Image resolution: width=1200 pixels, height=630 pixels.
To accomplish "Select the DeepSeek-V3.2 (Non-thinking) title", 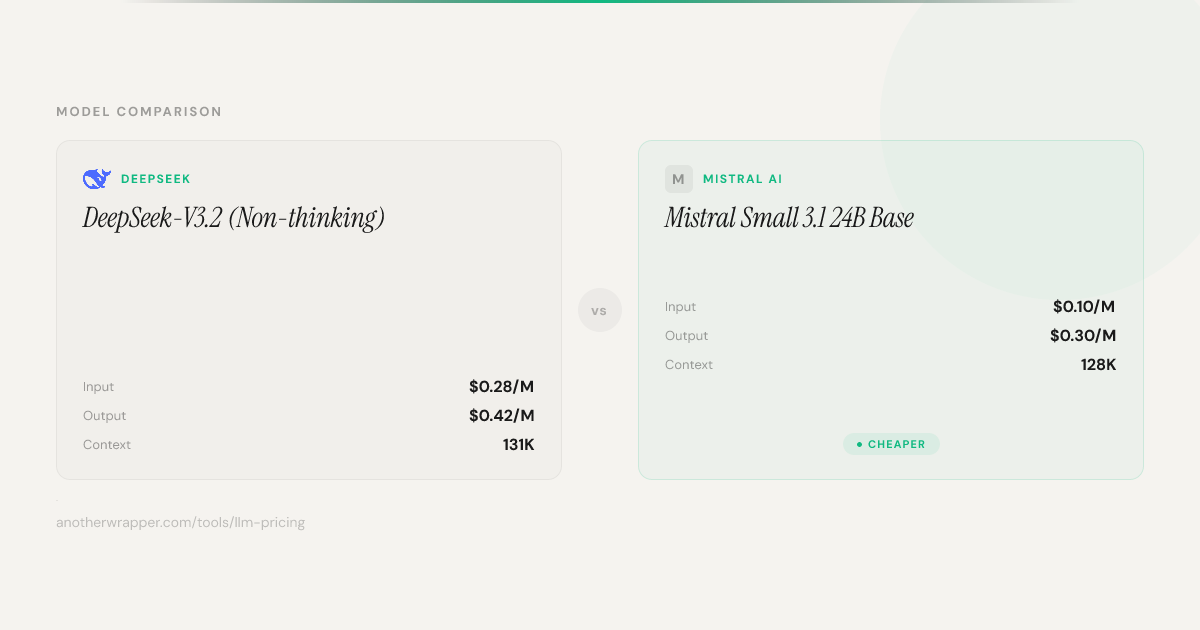I will tap(234, 218).
